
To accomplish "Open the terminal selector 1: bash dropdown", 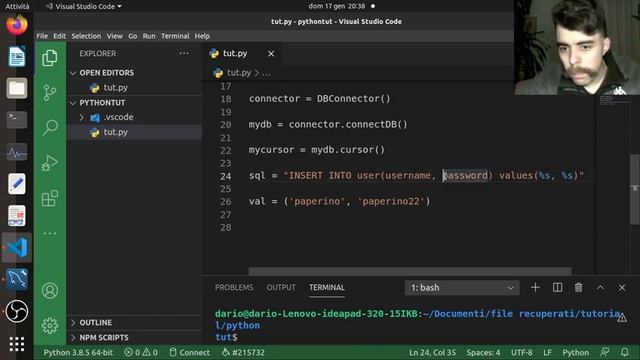I will (x=462, y=288).
